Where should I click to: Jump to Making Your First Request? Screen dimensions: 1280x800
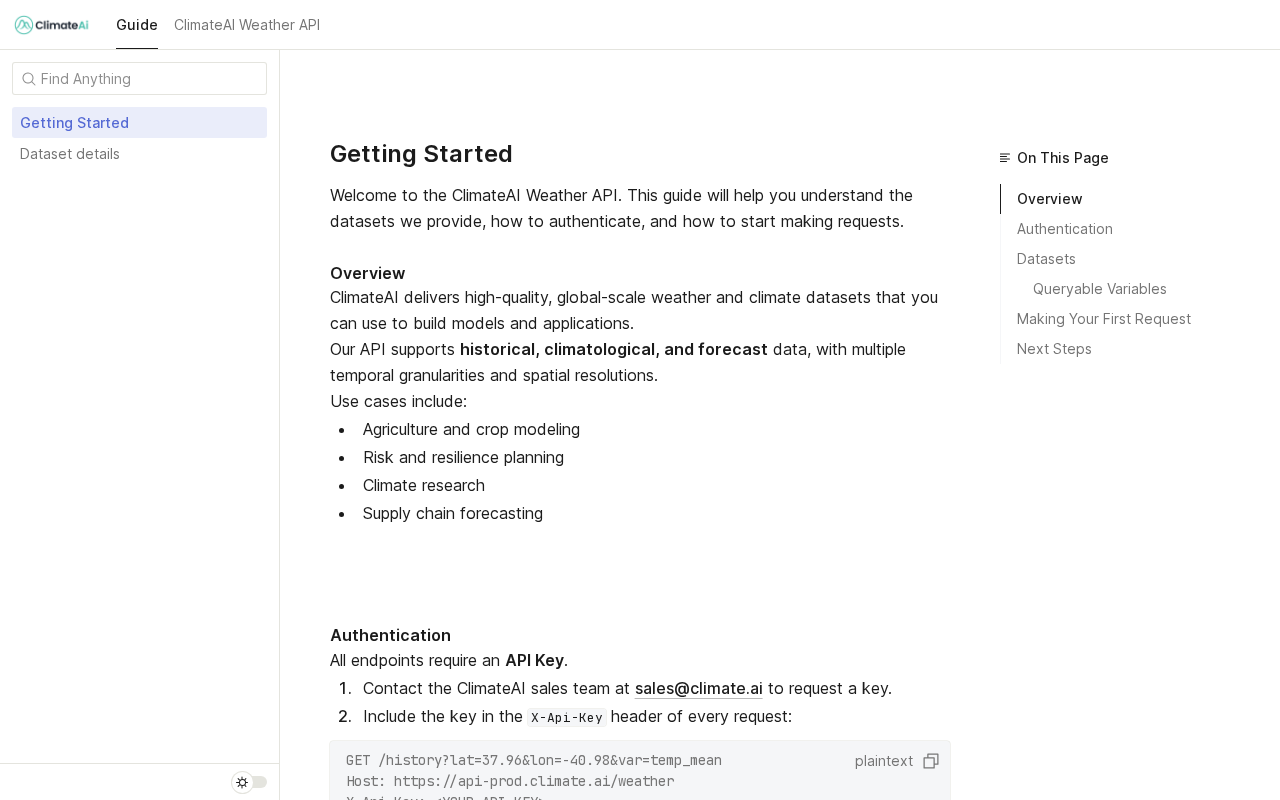(1104, 319)
